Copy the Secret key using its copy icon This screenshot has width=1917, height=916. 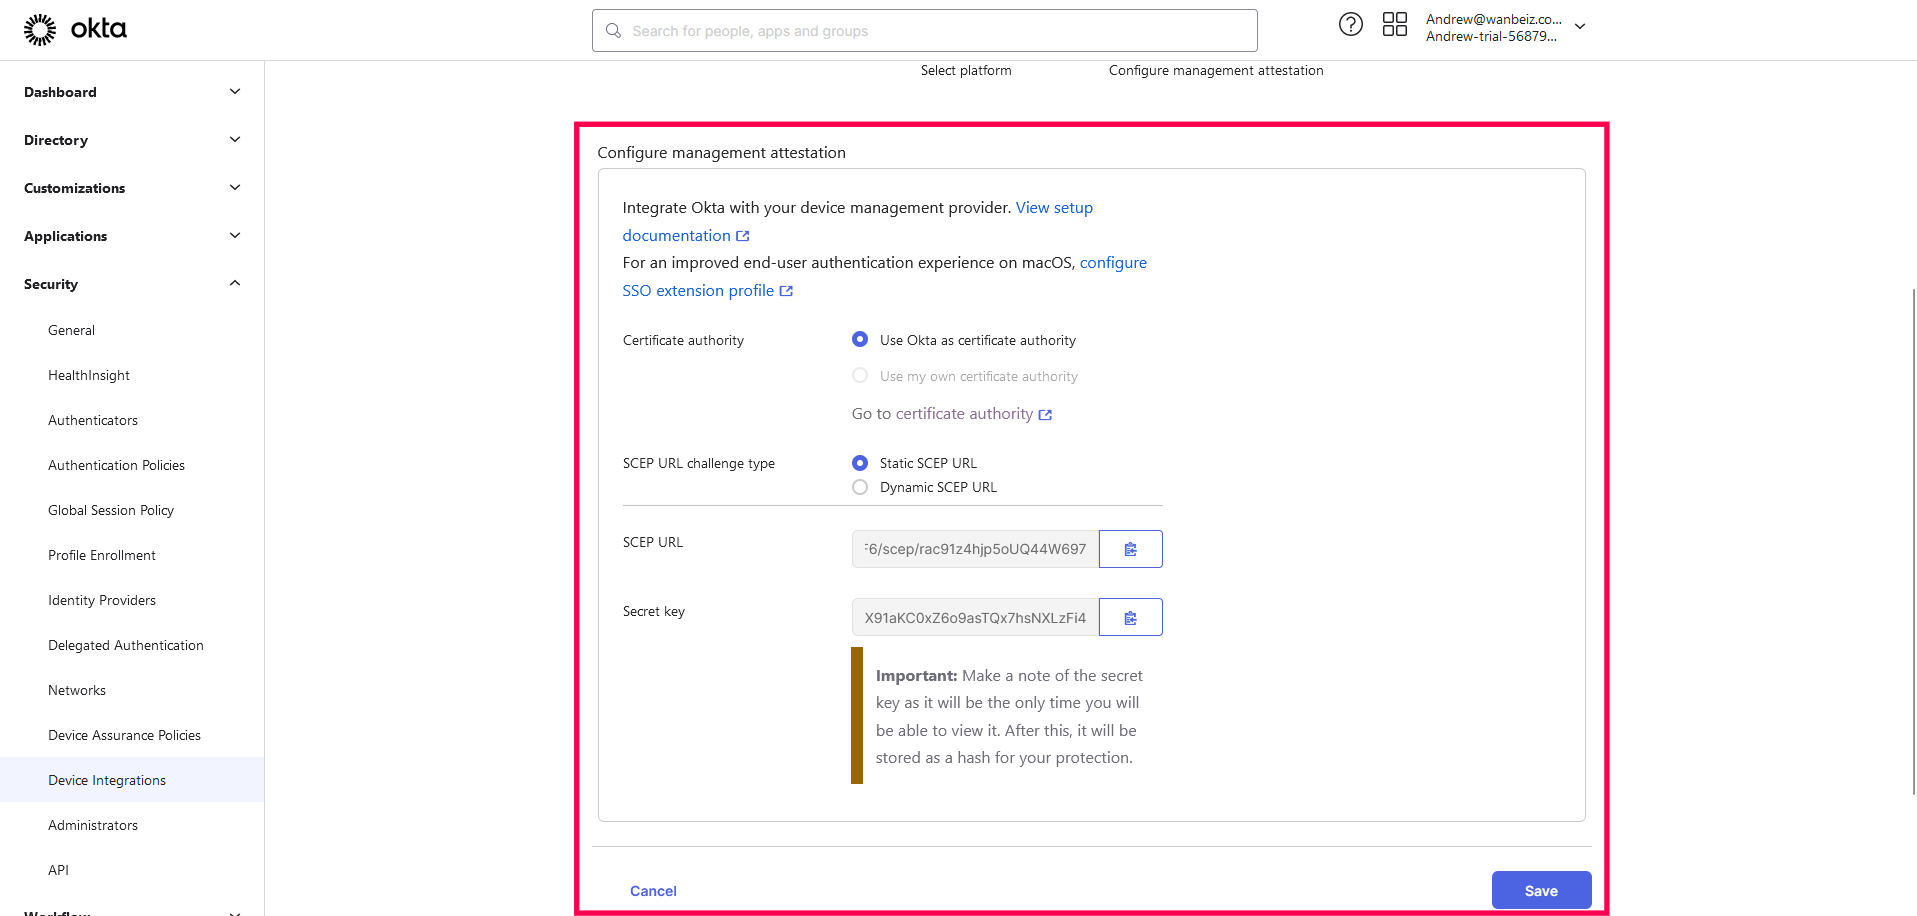pos(1130,617)
